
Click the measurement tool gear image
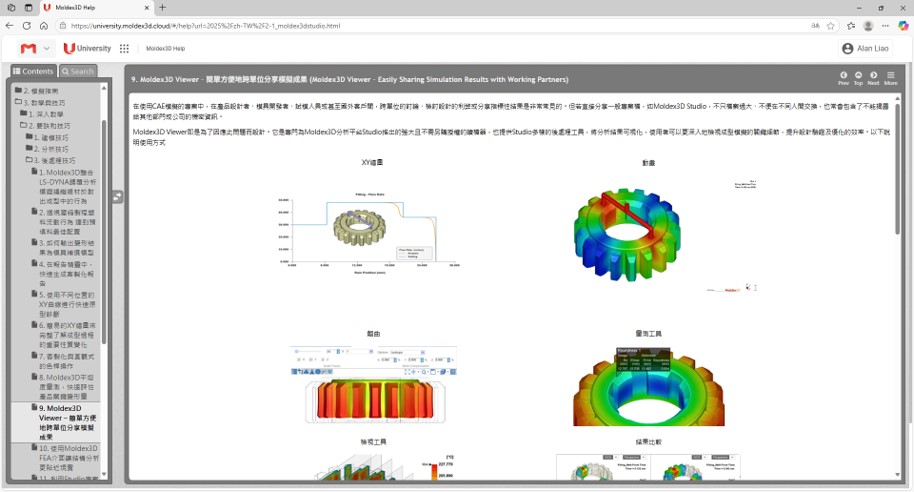[x=648, y=386]
